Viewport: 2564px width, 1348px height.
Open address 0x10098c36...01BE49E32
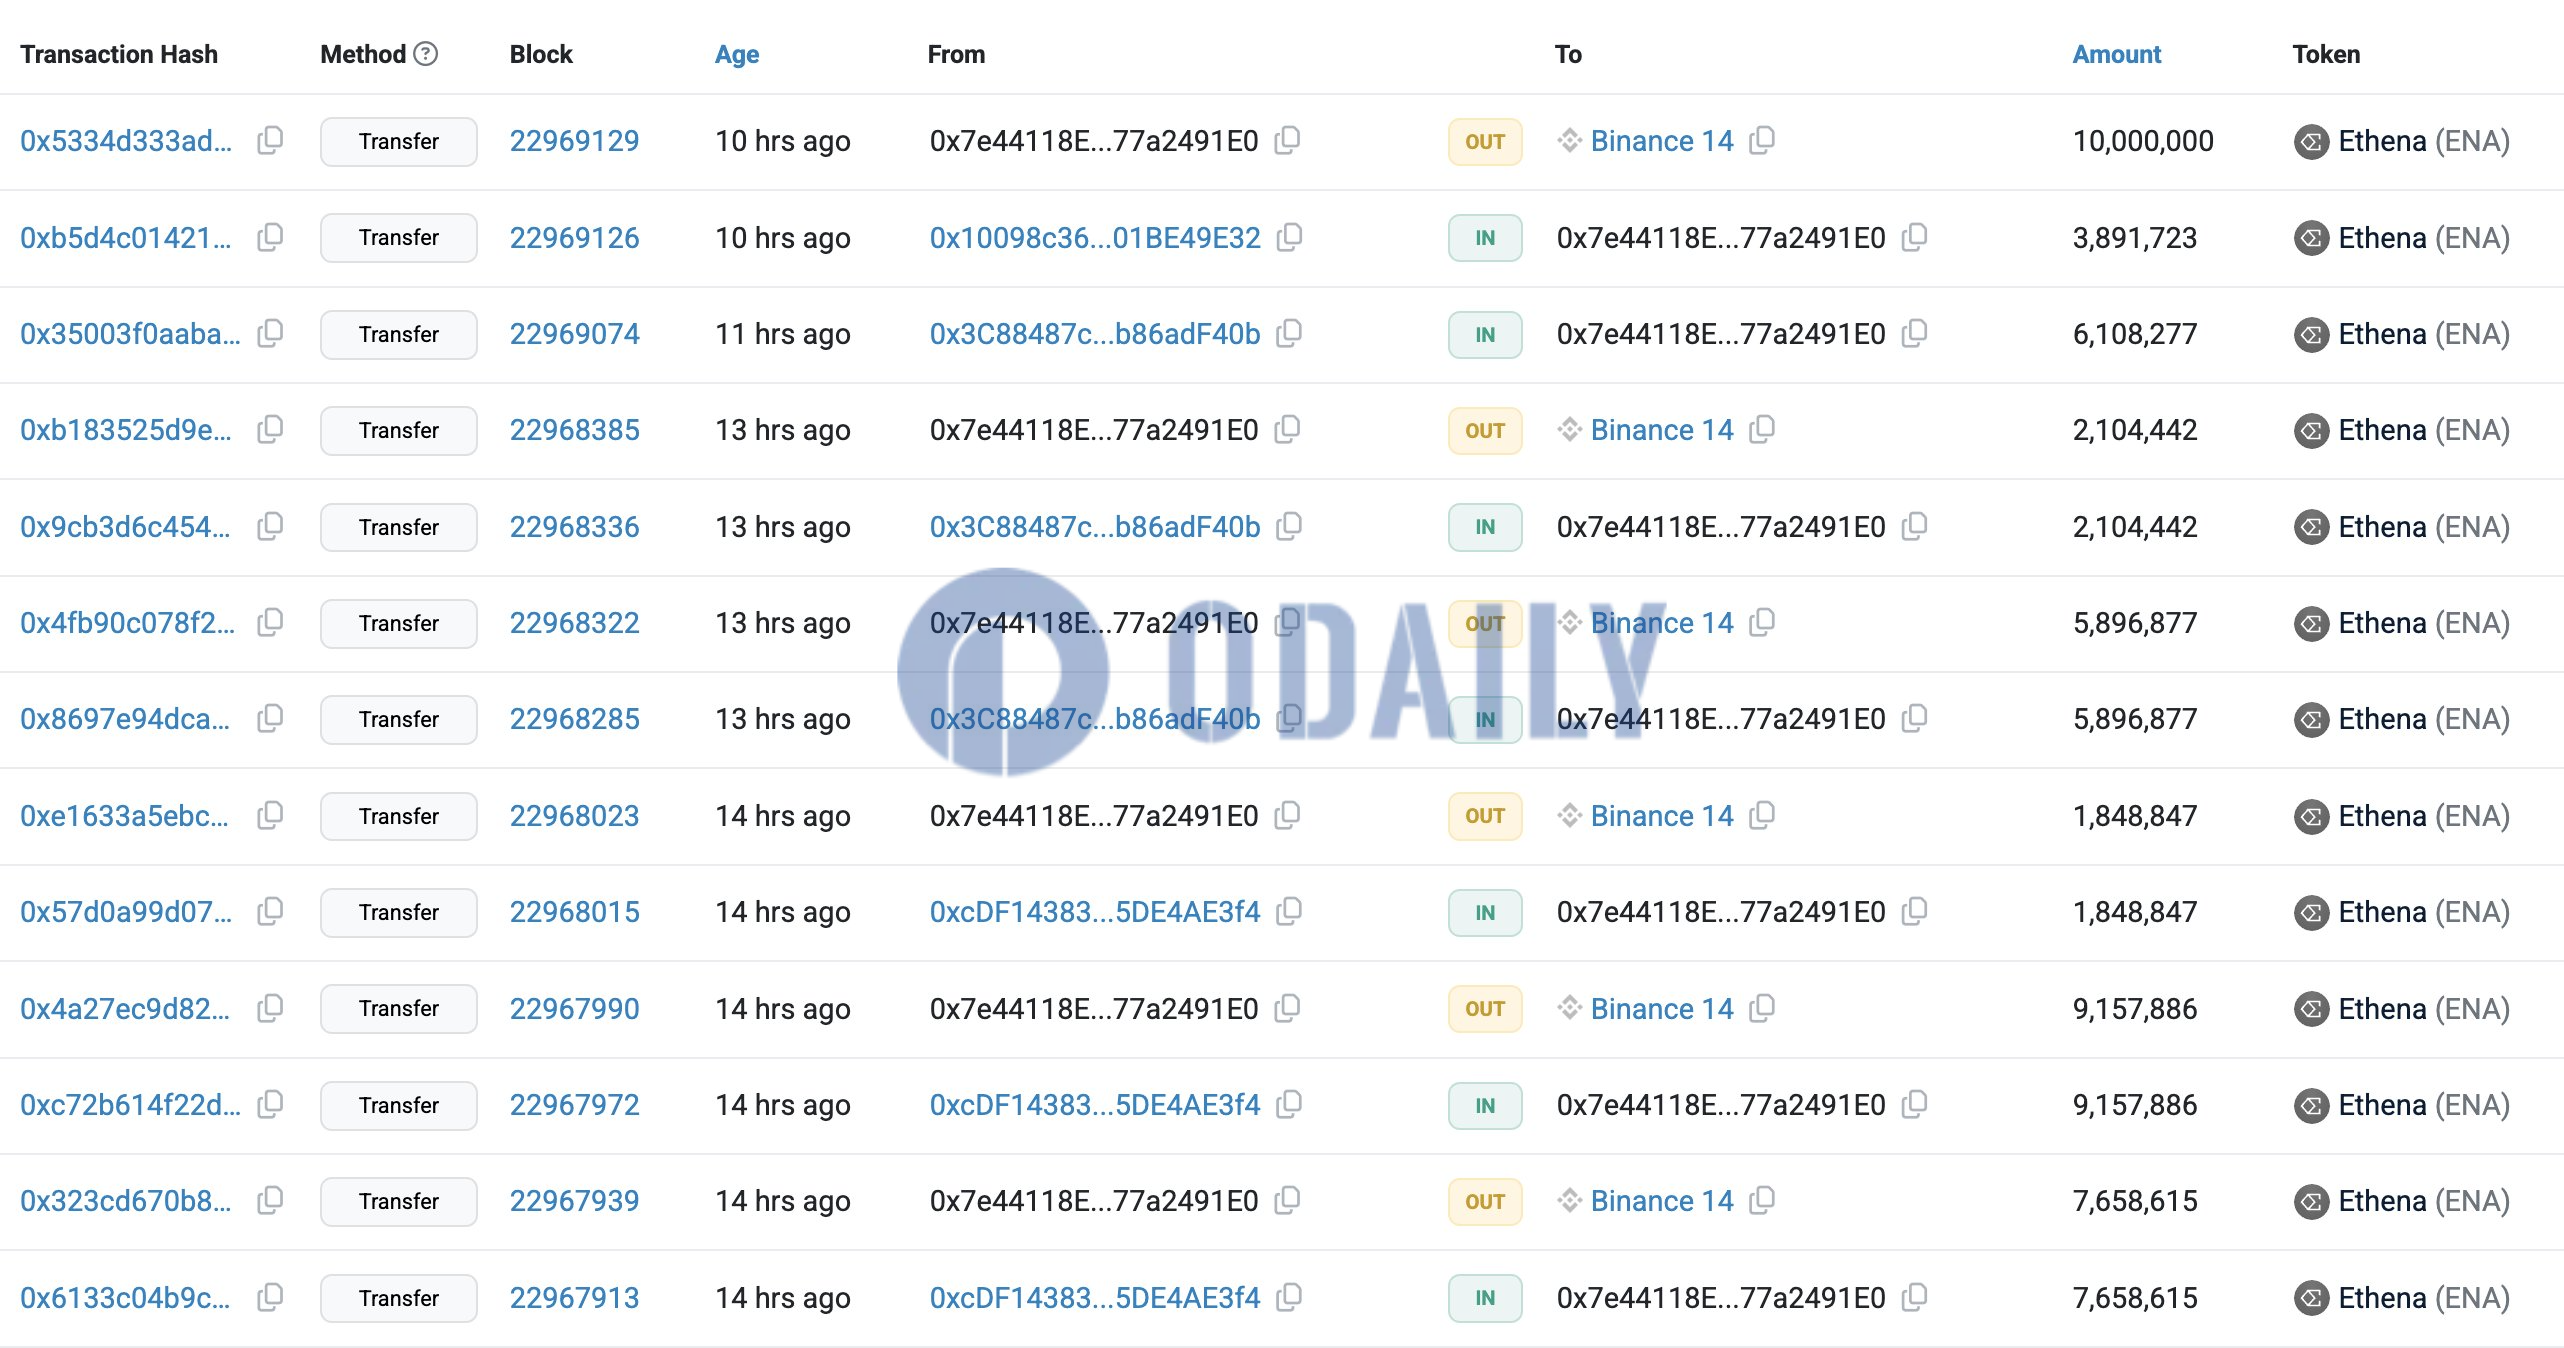[x=1095, y=238]
